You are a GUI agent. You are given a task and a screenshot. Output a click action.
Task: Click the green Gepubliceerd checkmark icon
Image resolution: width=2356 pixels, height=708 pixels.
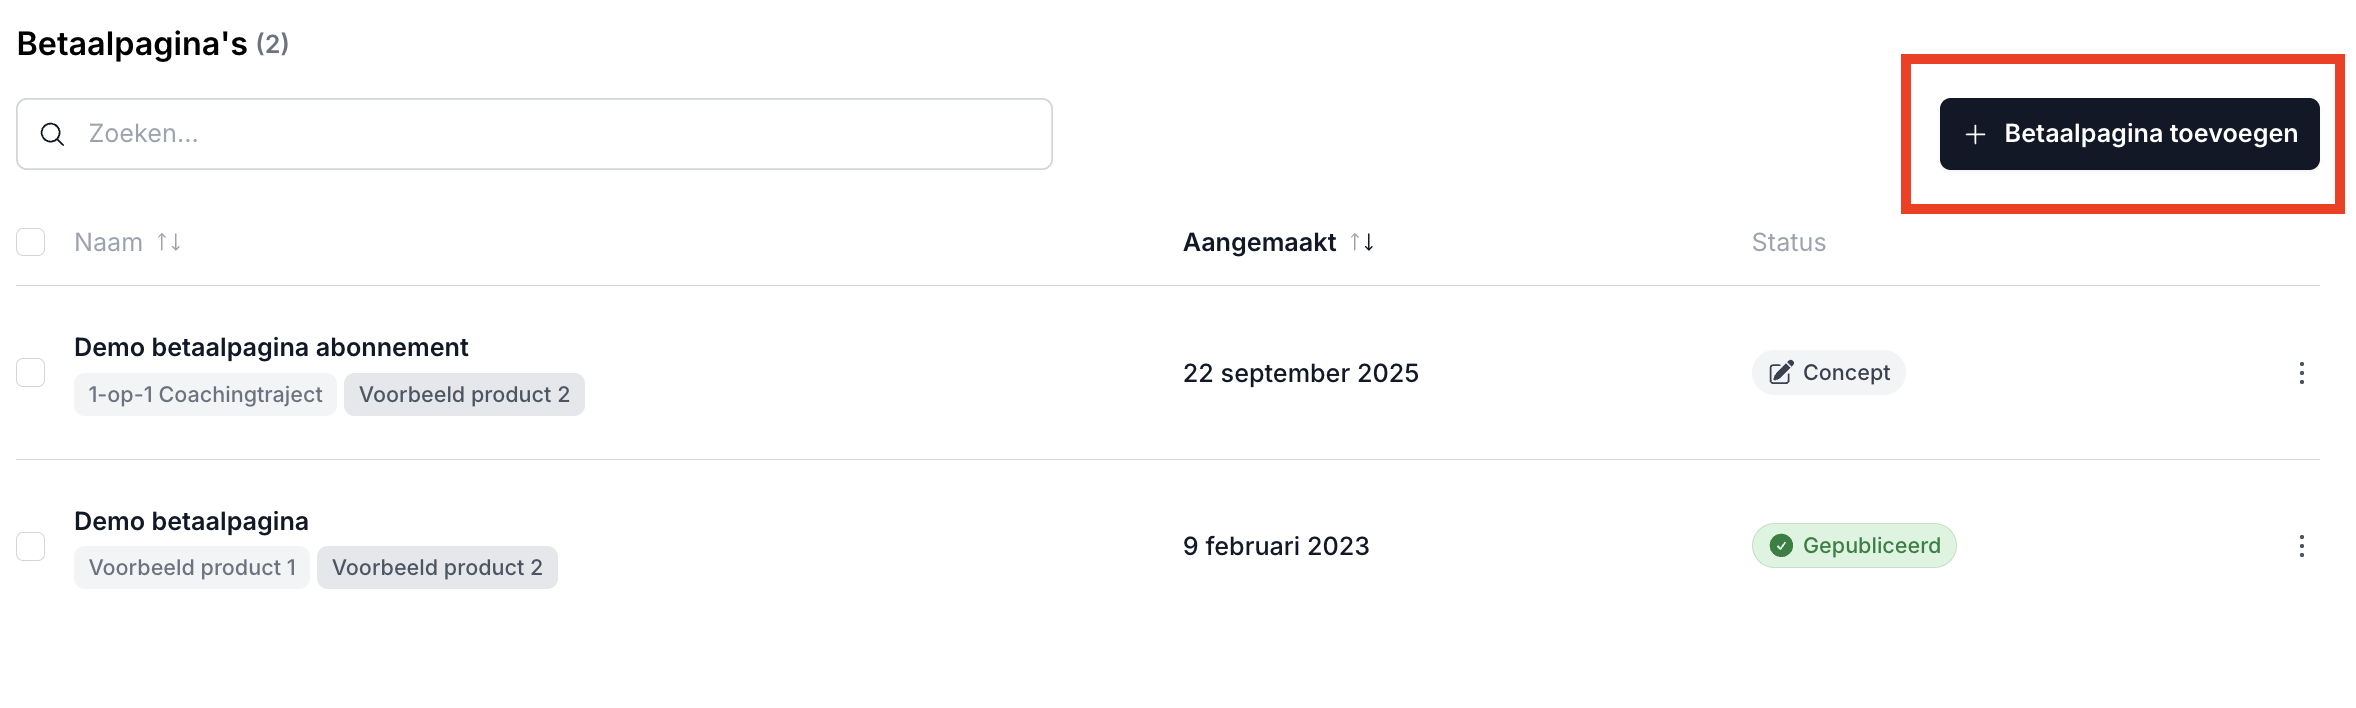click(x=1781, y=546)
